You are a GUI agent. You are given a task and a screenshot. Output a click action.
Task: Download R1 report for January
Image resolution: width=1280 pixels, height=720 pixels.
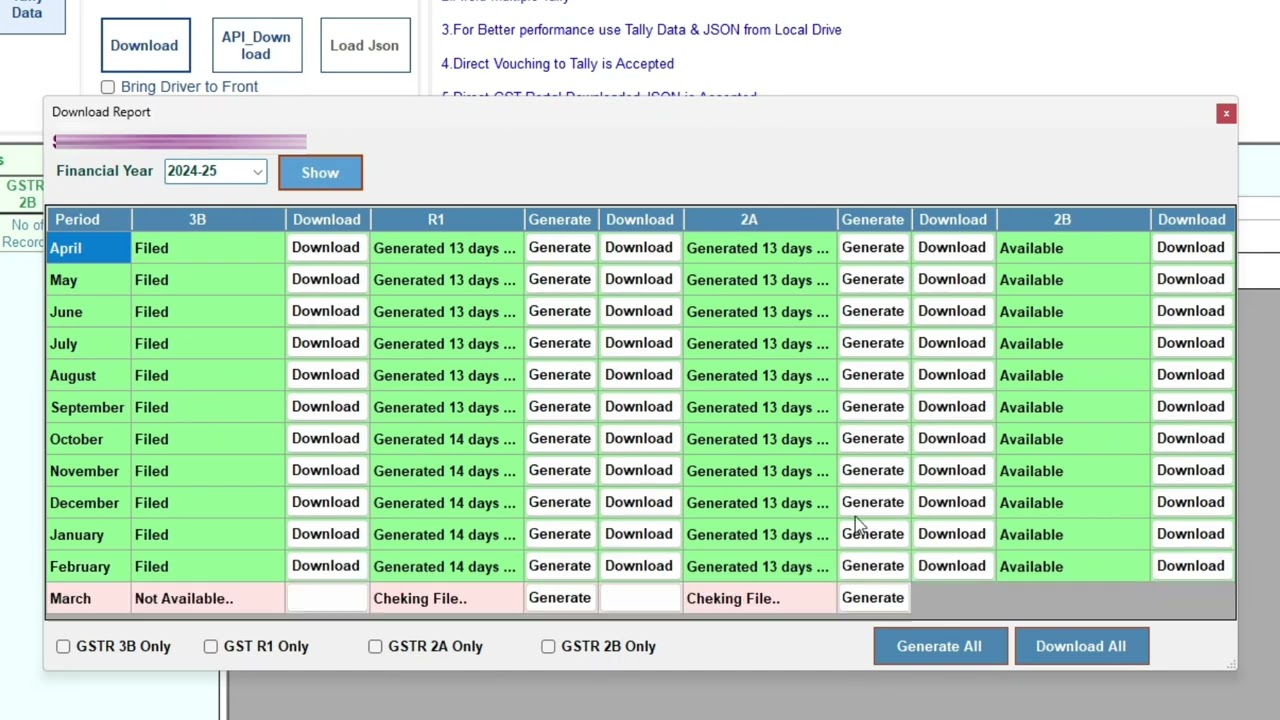(x=639, y=533)
